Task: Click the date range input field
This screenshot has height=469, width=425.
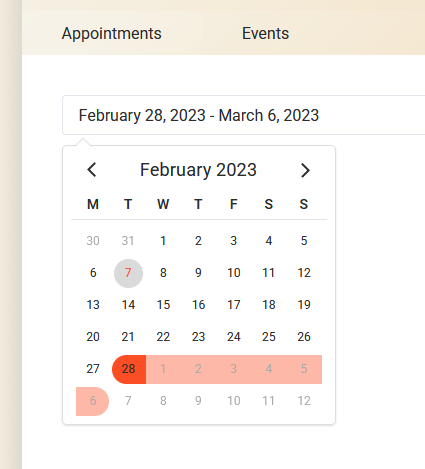Action: tap(244, 115)
